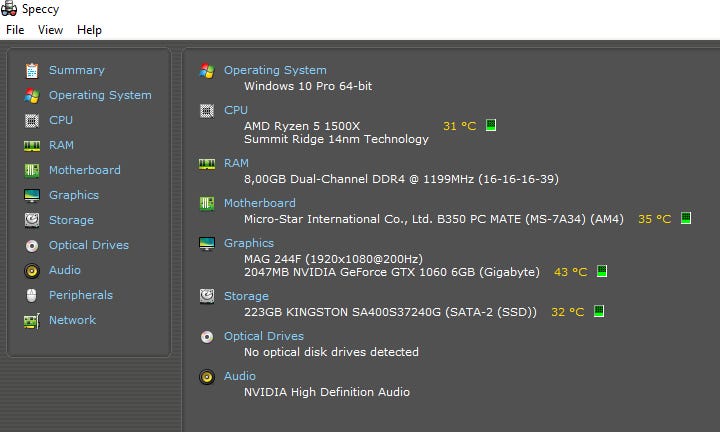The height and width of the screenshot is (432, 720).
Task: Select Audio in the sidebar
Action: click(x=65, y=270)
